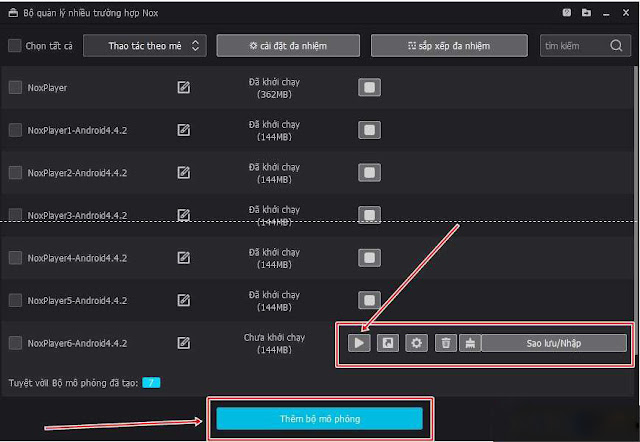Image resolution: width=640 pixels, height=442 pixels.
Task: Click 'Thêm bộ mô phỏng' button
Action: [320, 419]
